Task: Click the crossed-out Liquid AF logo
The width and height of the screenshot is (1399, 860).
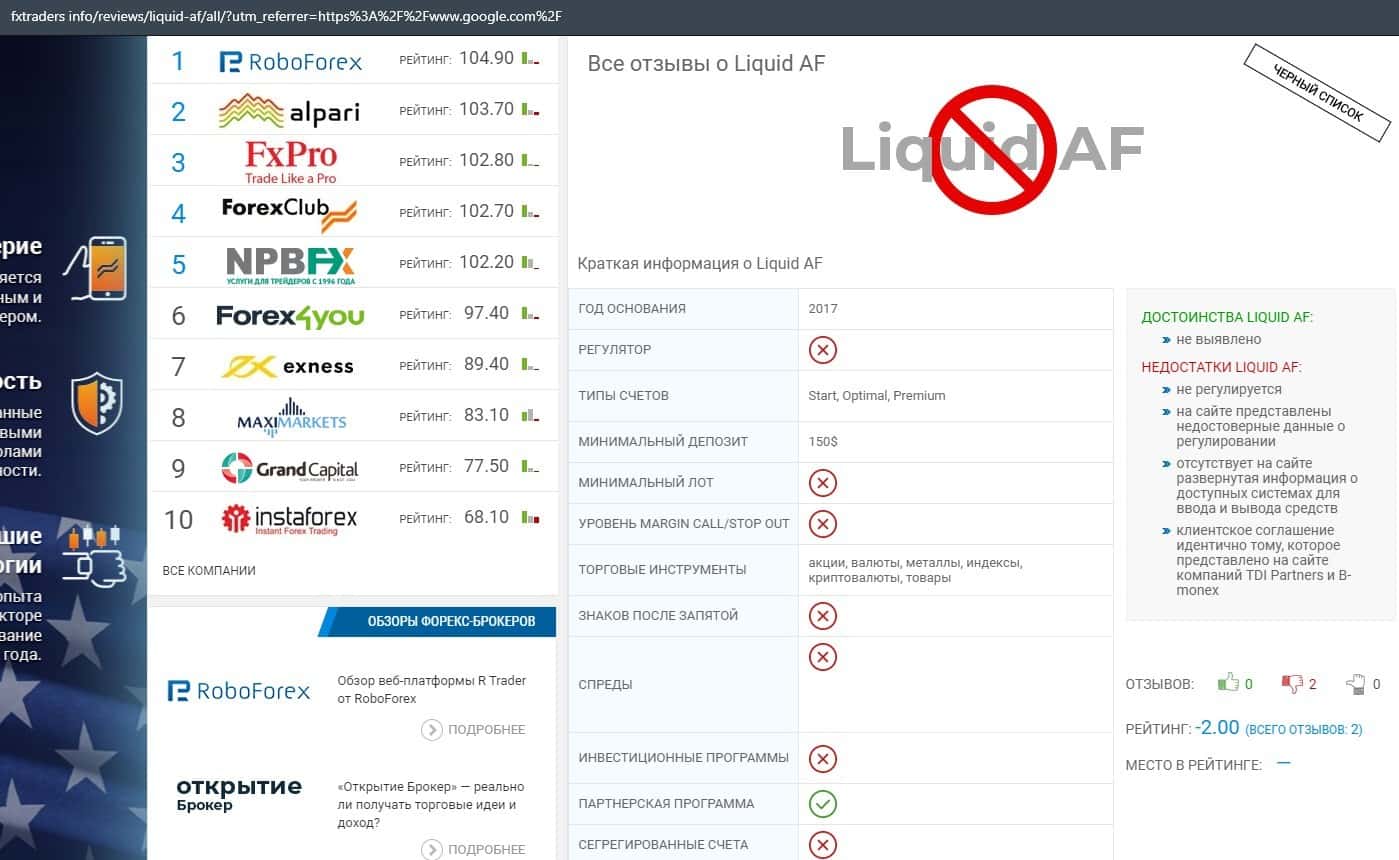Action: [992, 150]
